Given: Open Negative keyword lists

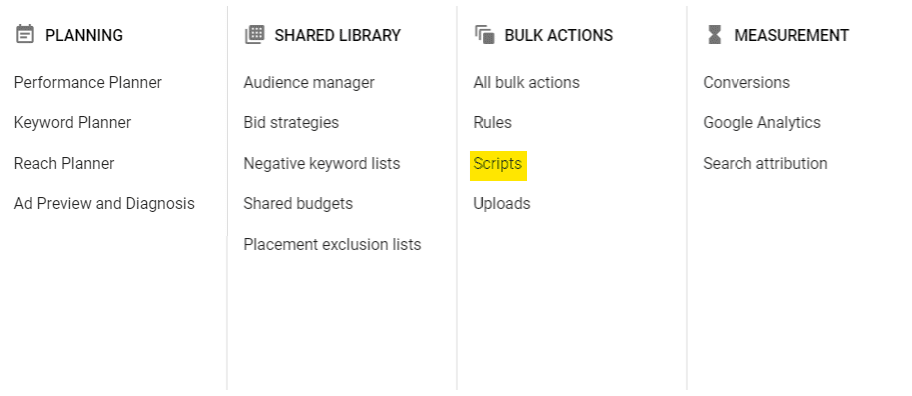Looking at the screenshot, I should tap(322, 163).
